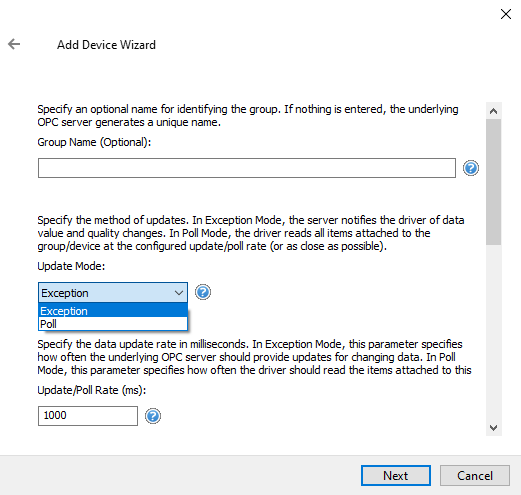Focus the Group Name (Optional) text box
This screenshot has height=495, width=521.
pyautogui.click(x=247, y=168)
